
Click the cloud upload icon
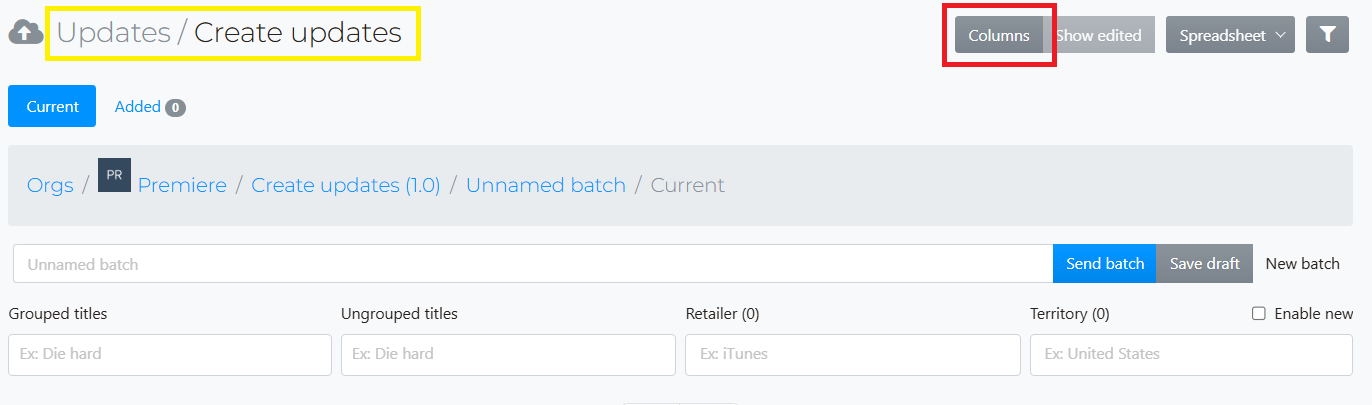pos(25,33)
